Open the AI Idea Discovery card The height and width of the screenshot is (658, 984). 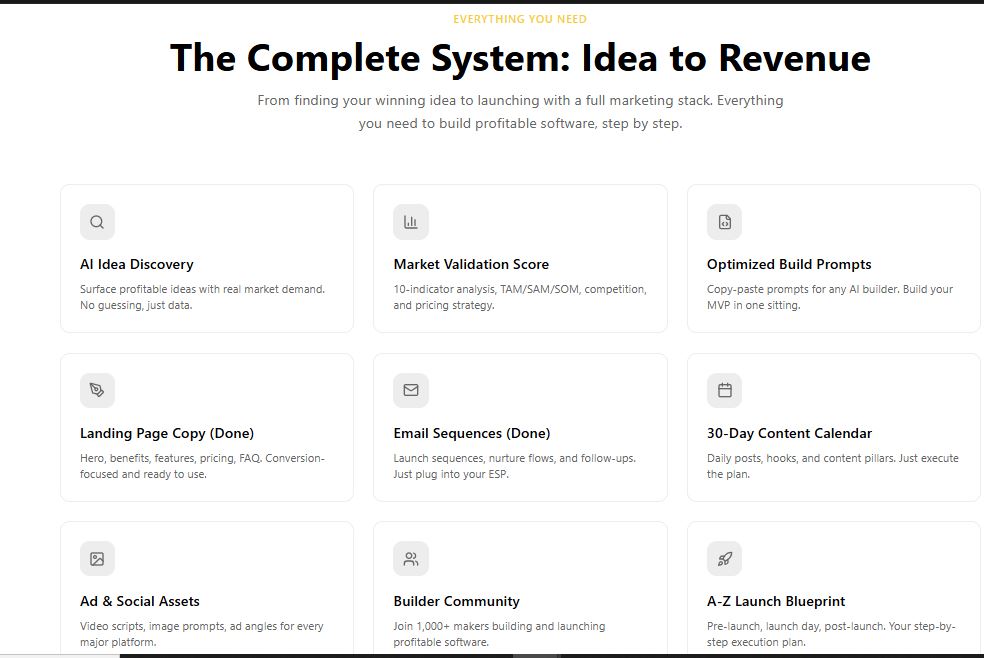136,264
